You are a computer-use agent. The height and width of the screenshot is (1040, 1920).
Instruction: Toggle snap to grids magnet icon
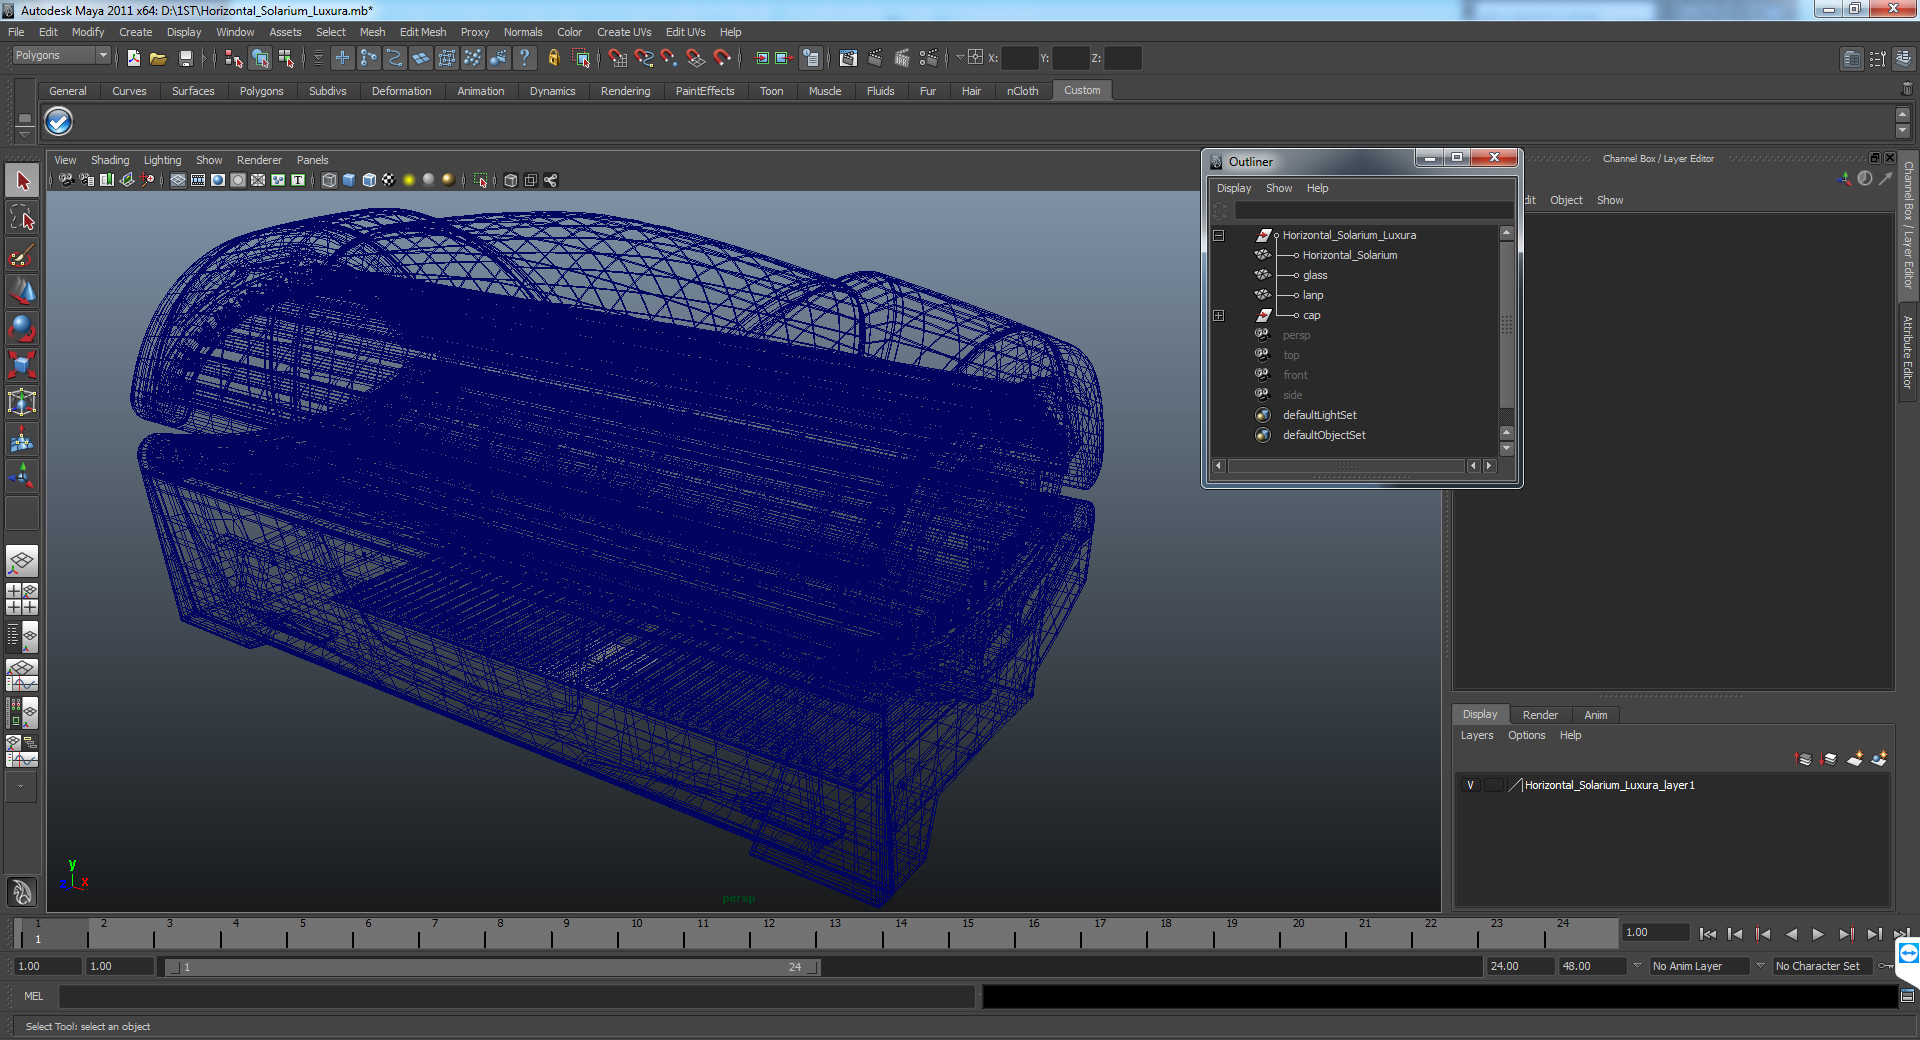(x=618, y=58)
